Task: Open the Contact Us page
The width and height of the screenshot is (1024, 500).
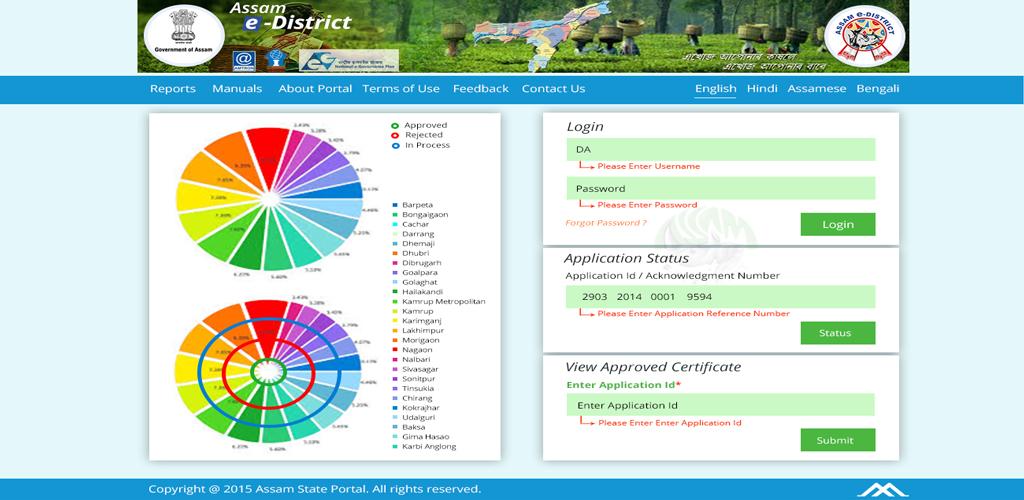Action: click(553, 89)
